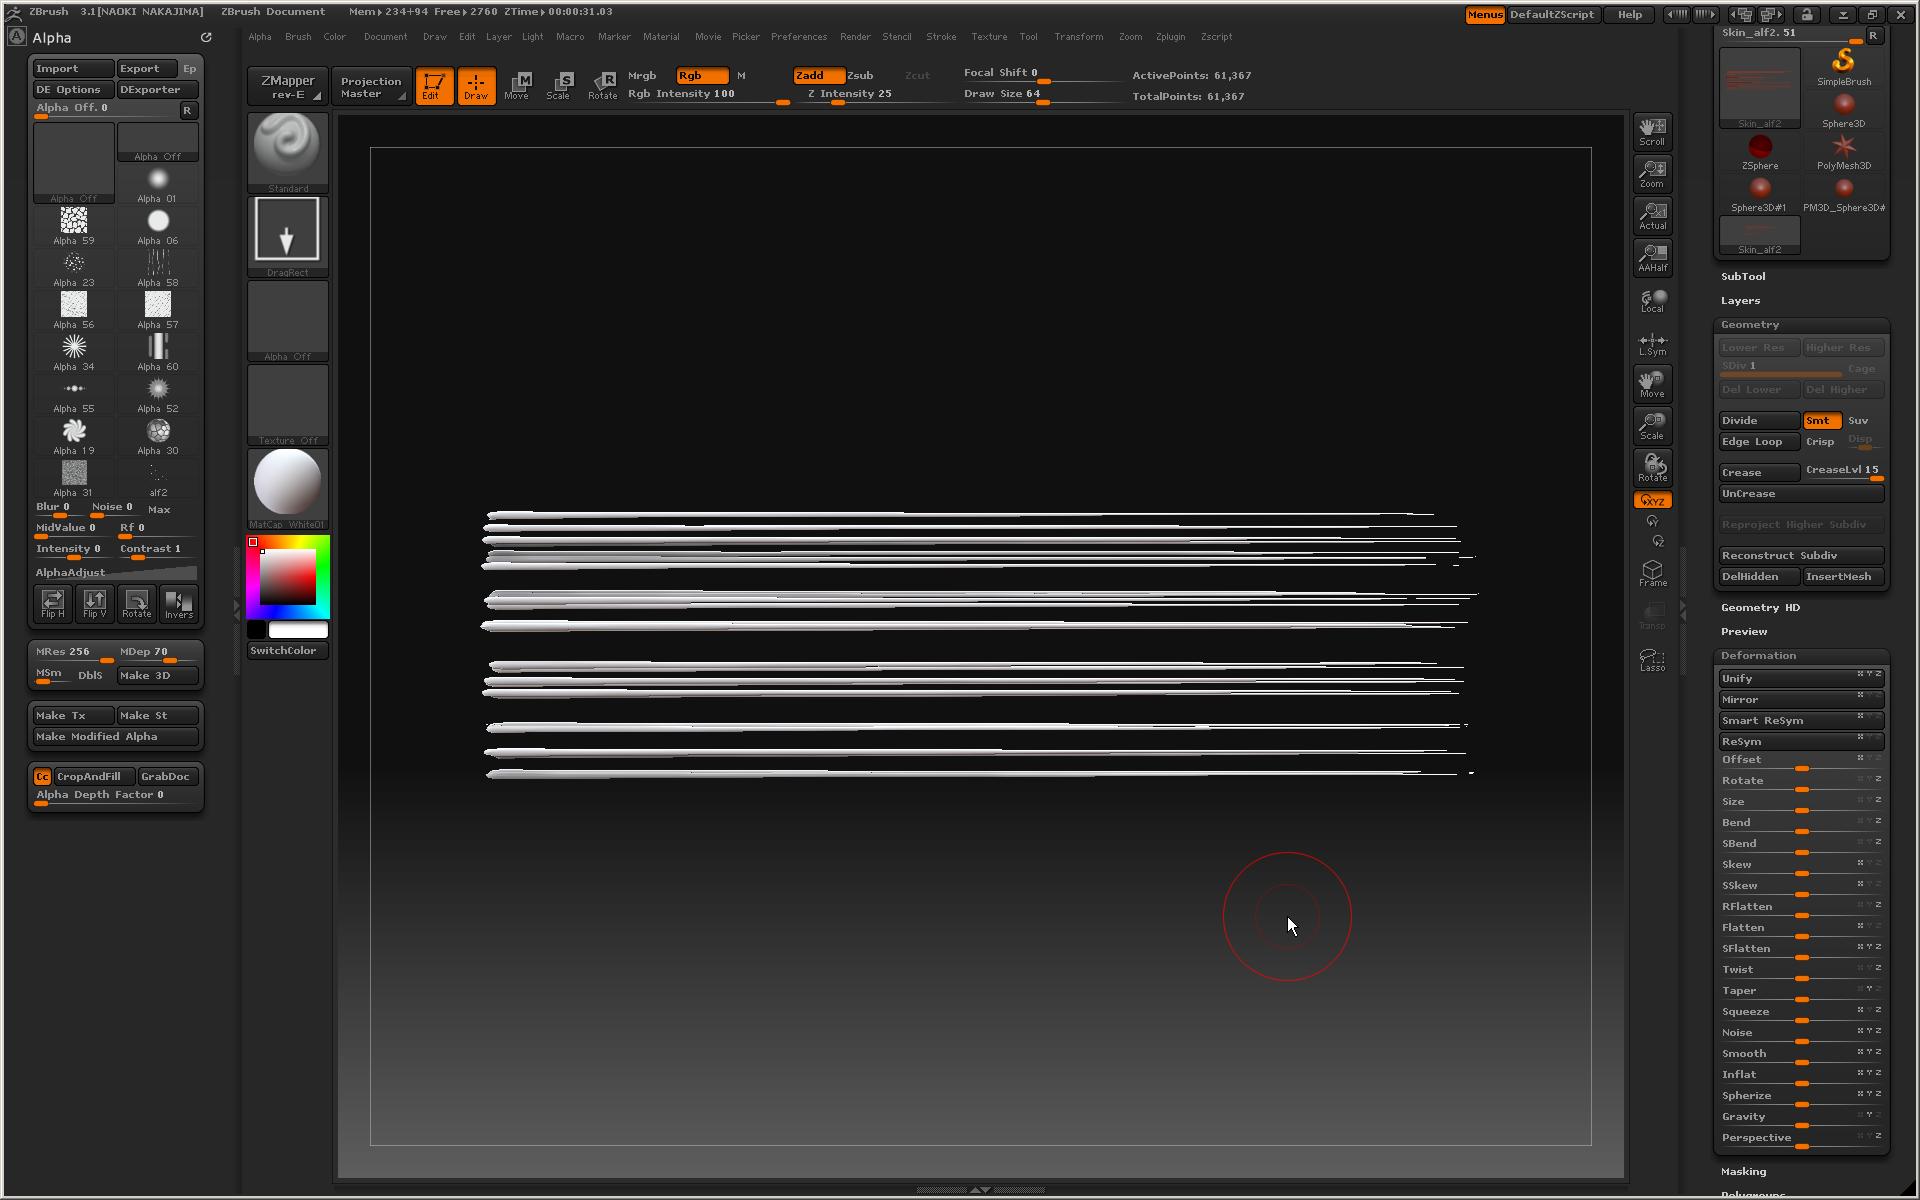Click the Divide geometry button
1920x1200 pixels.
(x=1759, y=421)
